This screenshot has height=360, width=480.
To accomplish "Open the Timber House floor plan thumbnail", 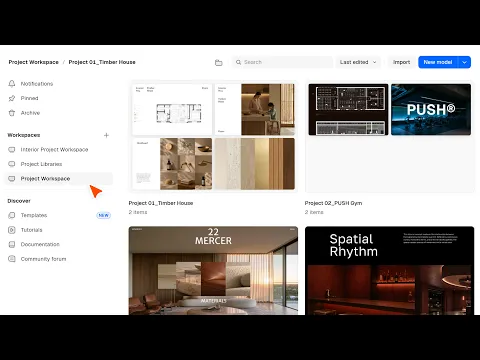I will click(172, 109).
